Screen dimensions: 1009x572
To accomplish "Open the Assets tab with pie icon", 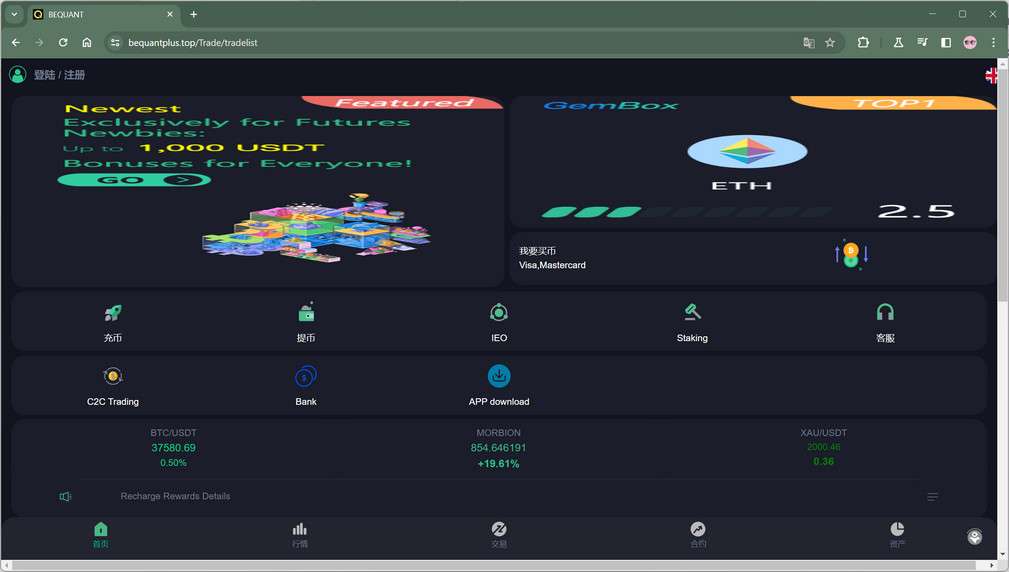I will (x=897, y=535).
